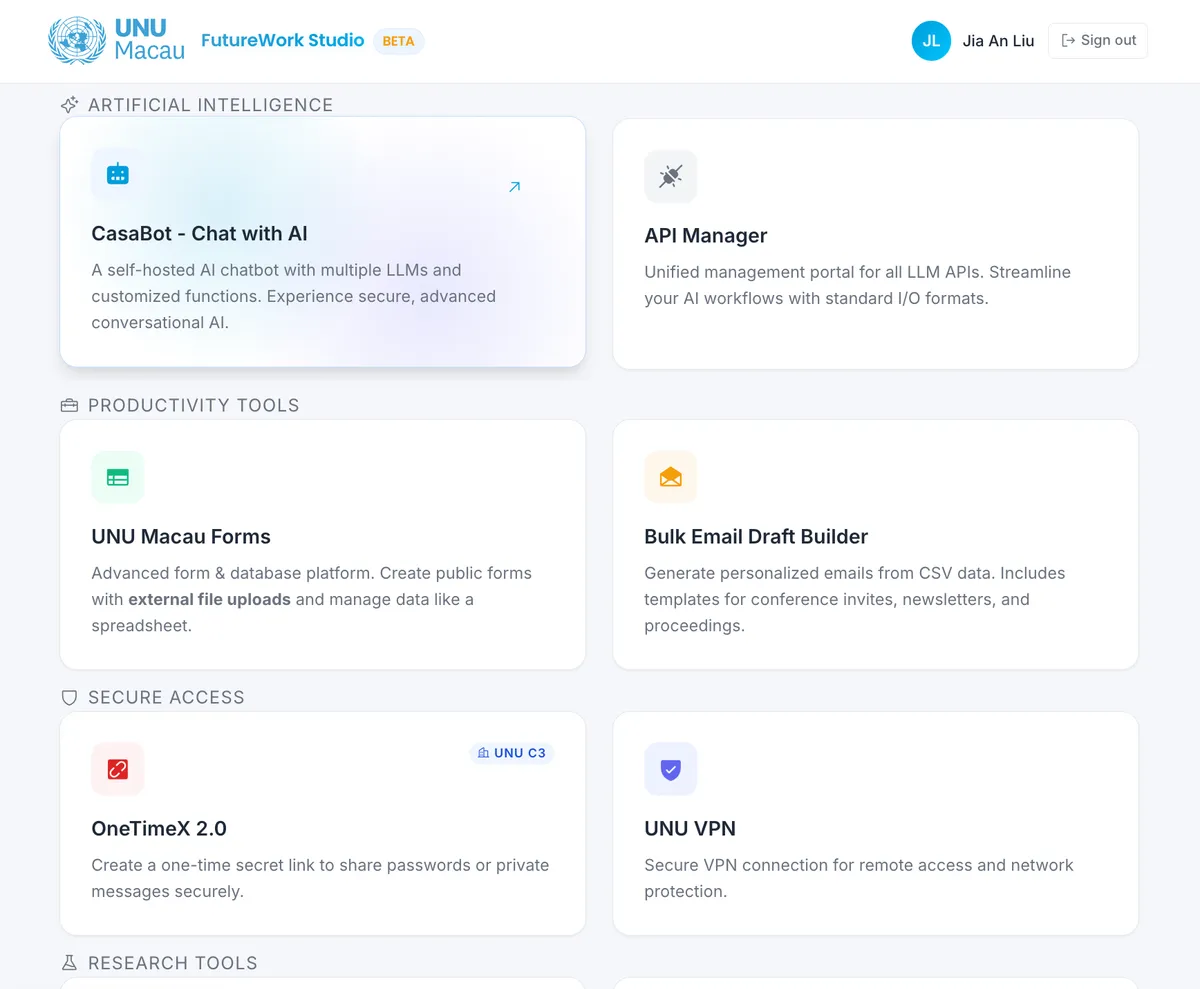Click the Artificial Intelligence sparkle icon
This screenshot has width=1200, height=989.
(69, 105)
